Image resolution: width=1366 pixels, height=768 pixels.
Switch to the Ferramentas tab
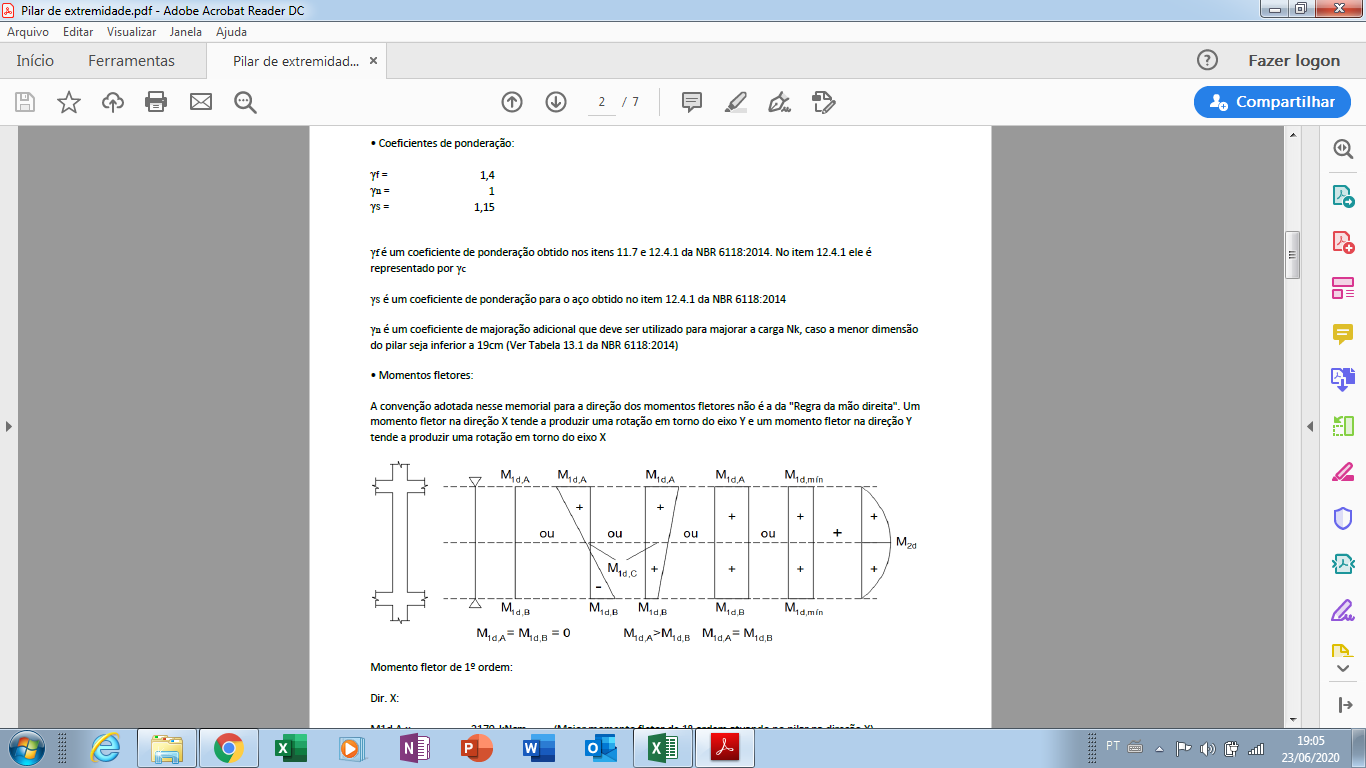pos(131,61)
